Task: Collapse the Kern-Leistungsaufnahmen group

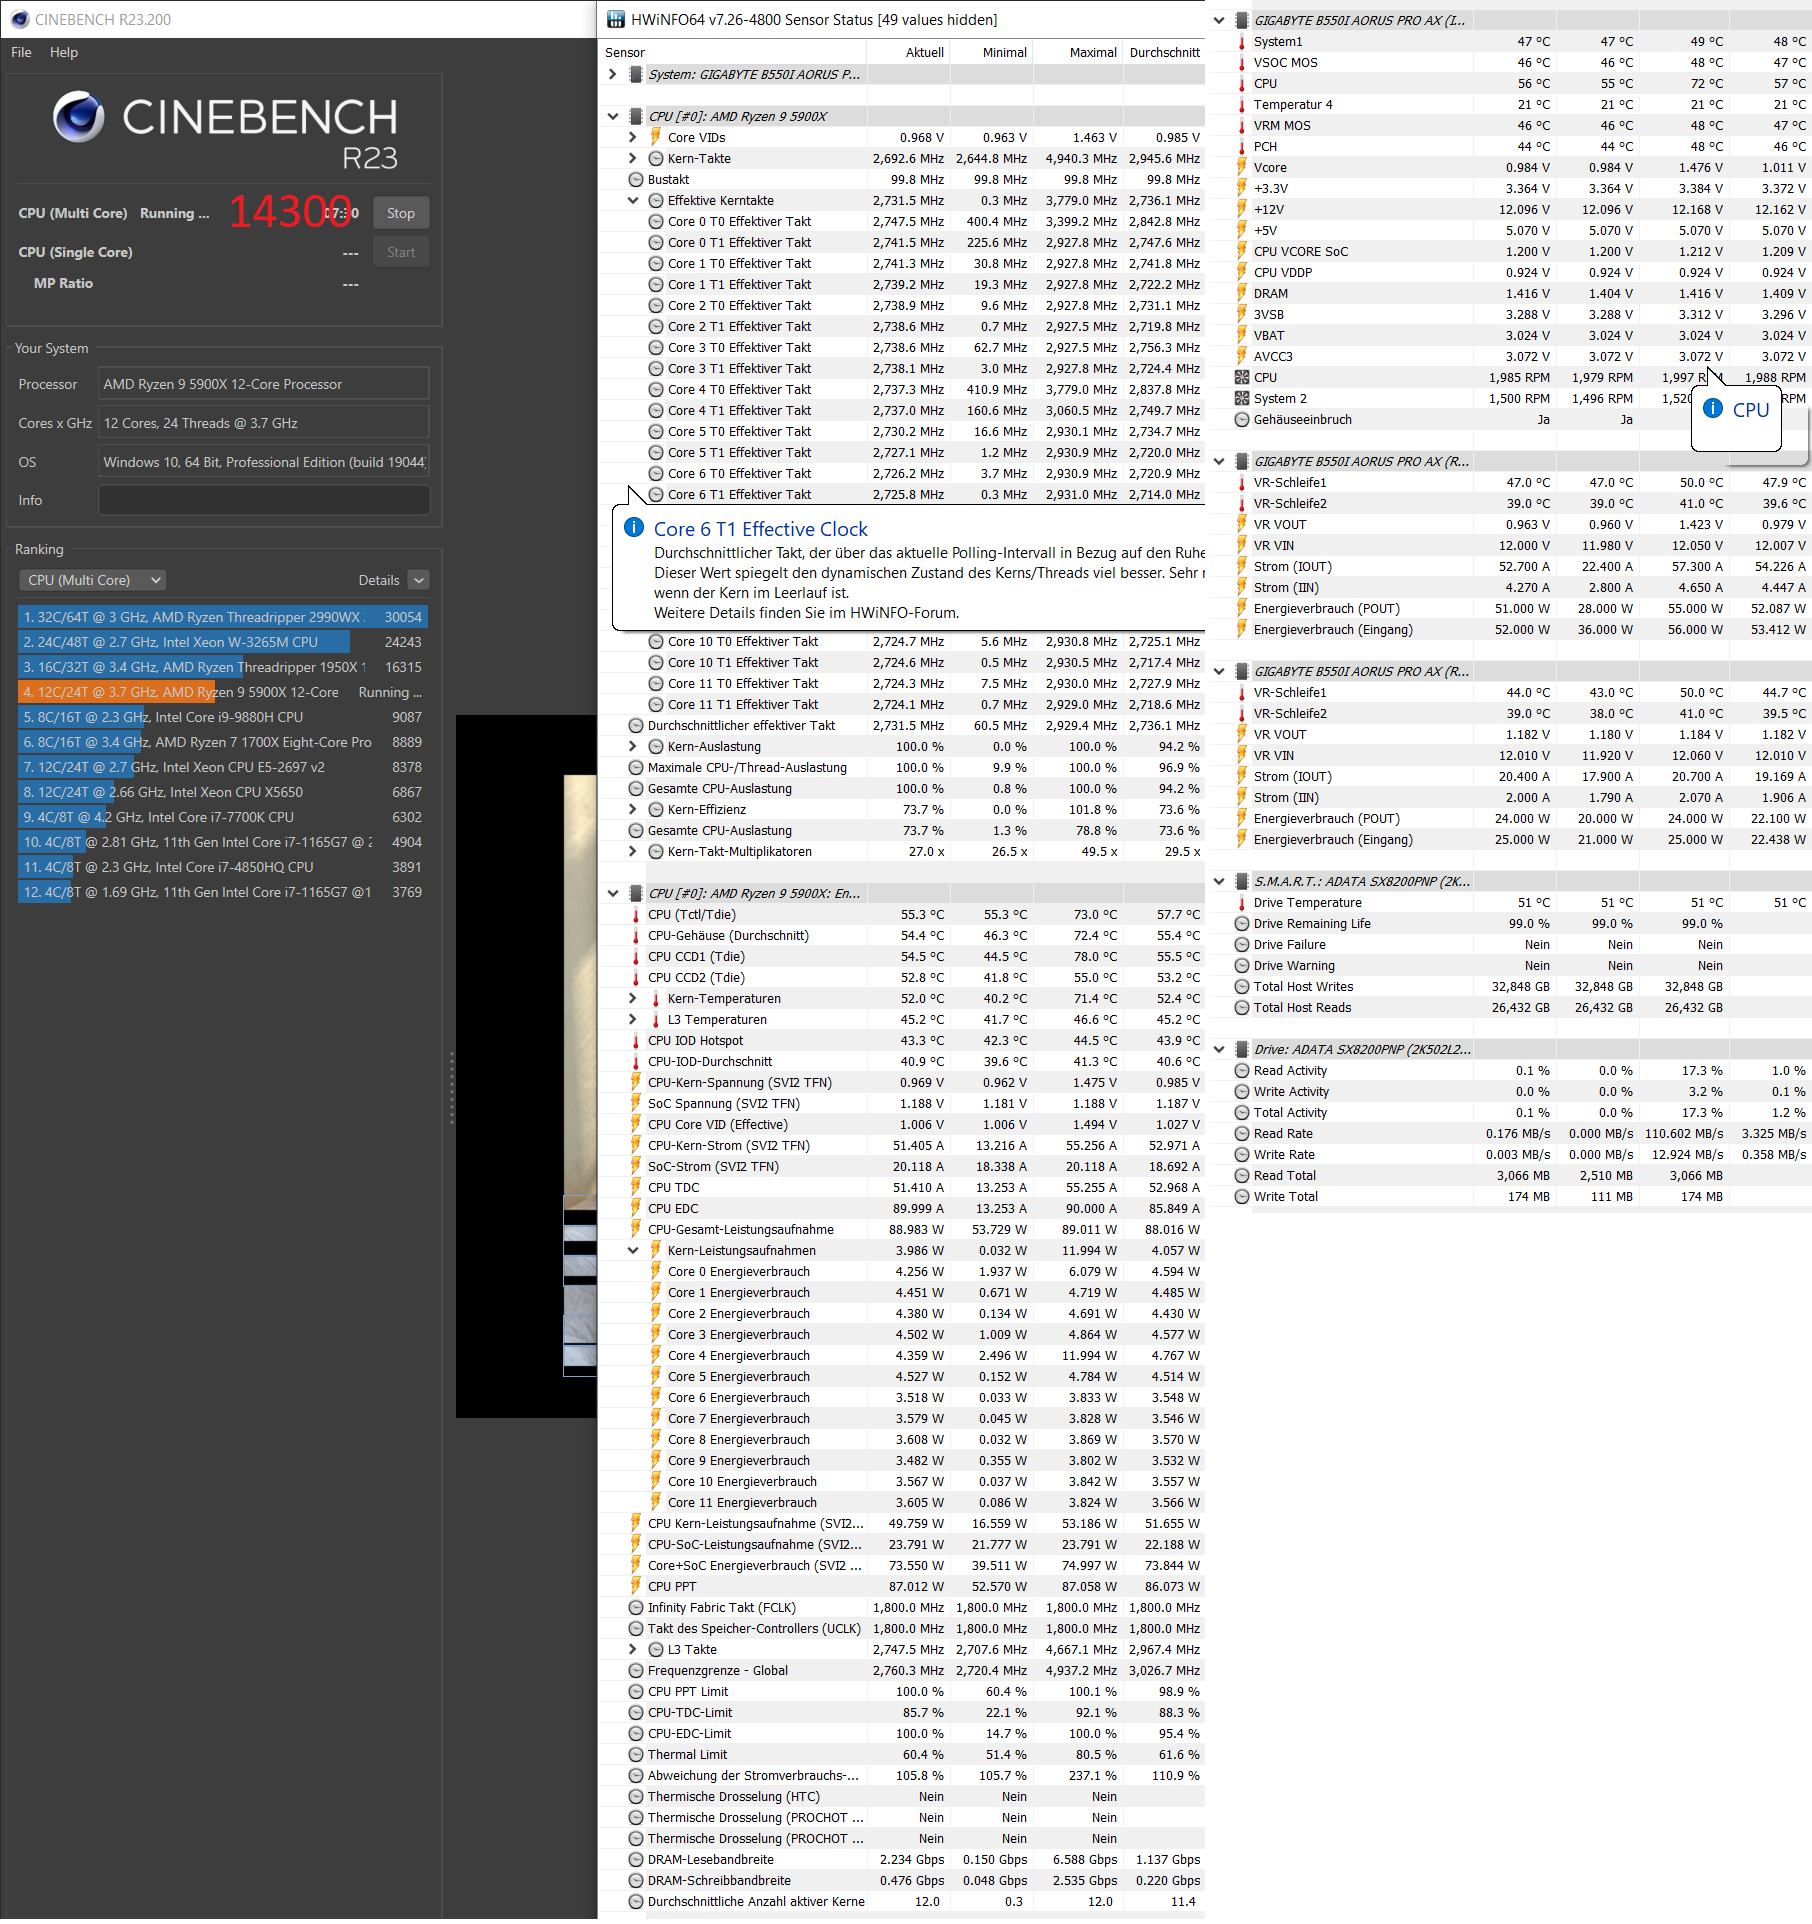Action: point(633,1250)
